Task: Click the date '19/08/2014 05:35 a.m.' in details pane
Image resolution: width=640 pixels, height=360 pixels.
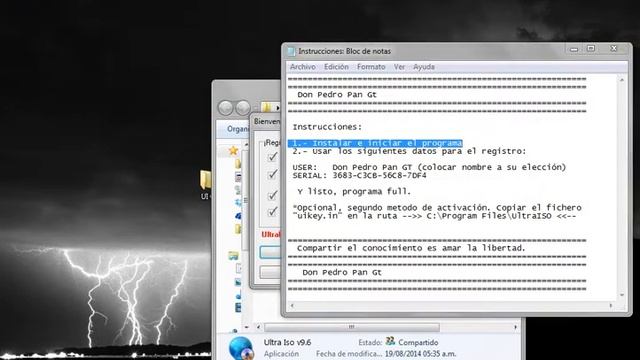Action: point(420,354)
